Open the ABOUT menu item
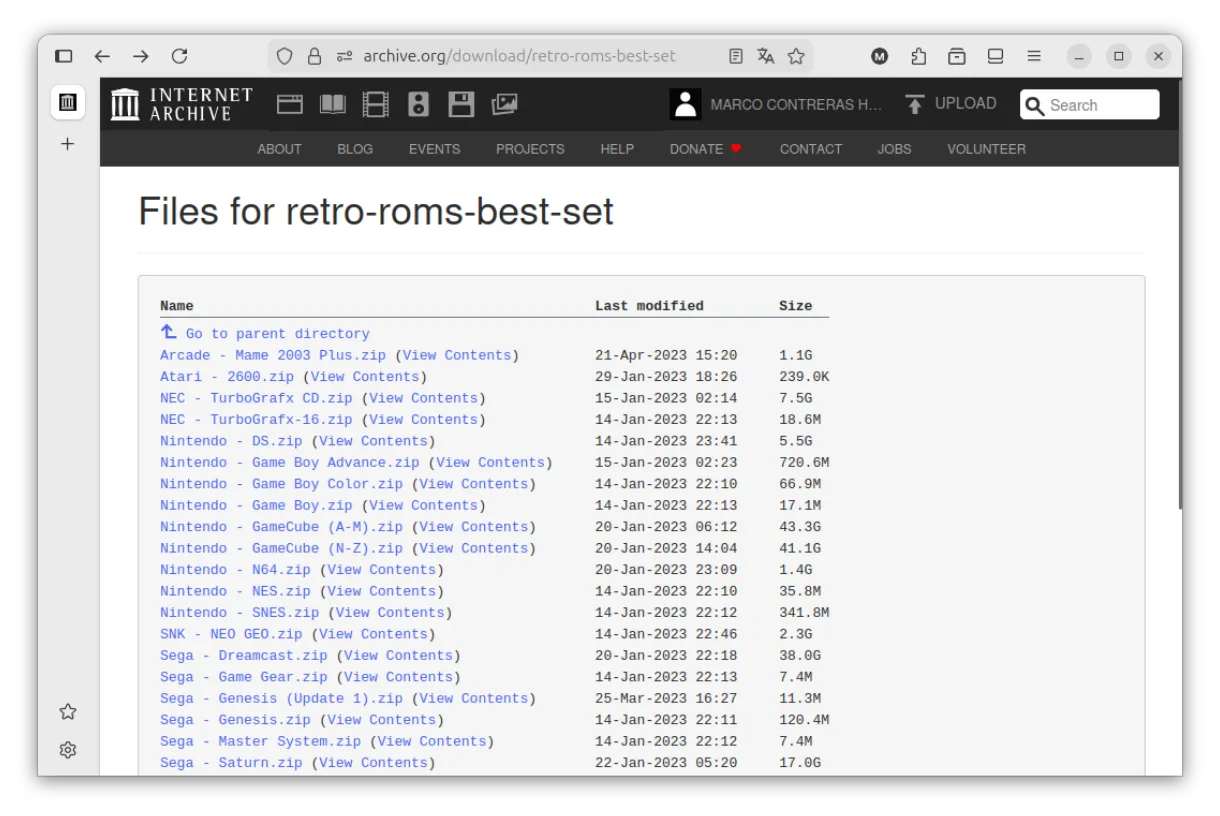1220x816 pixels. 279,149
